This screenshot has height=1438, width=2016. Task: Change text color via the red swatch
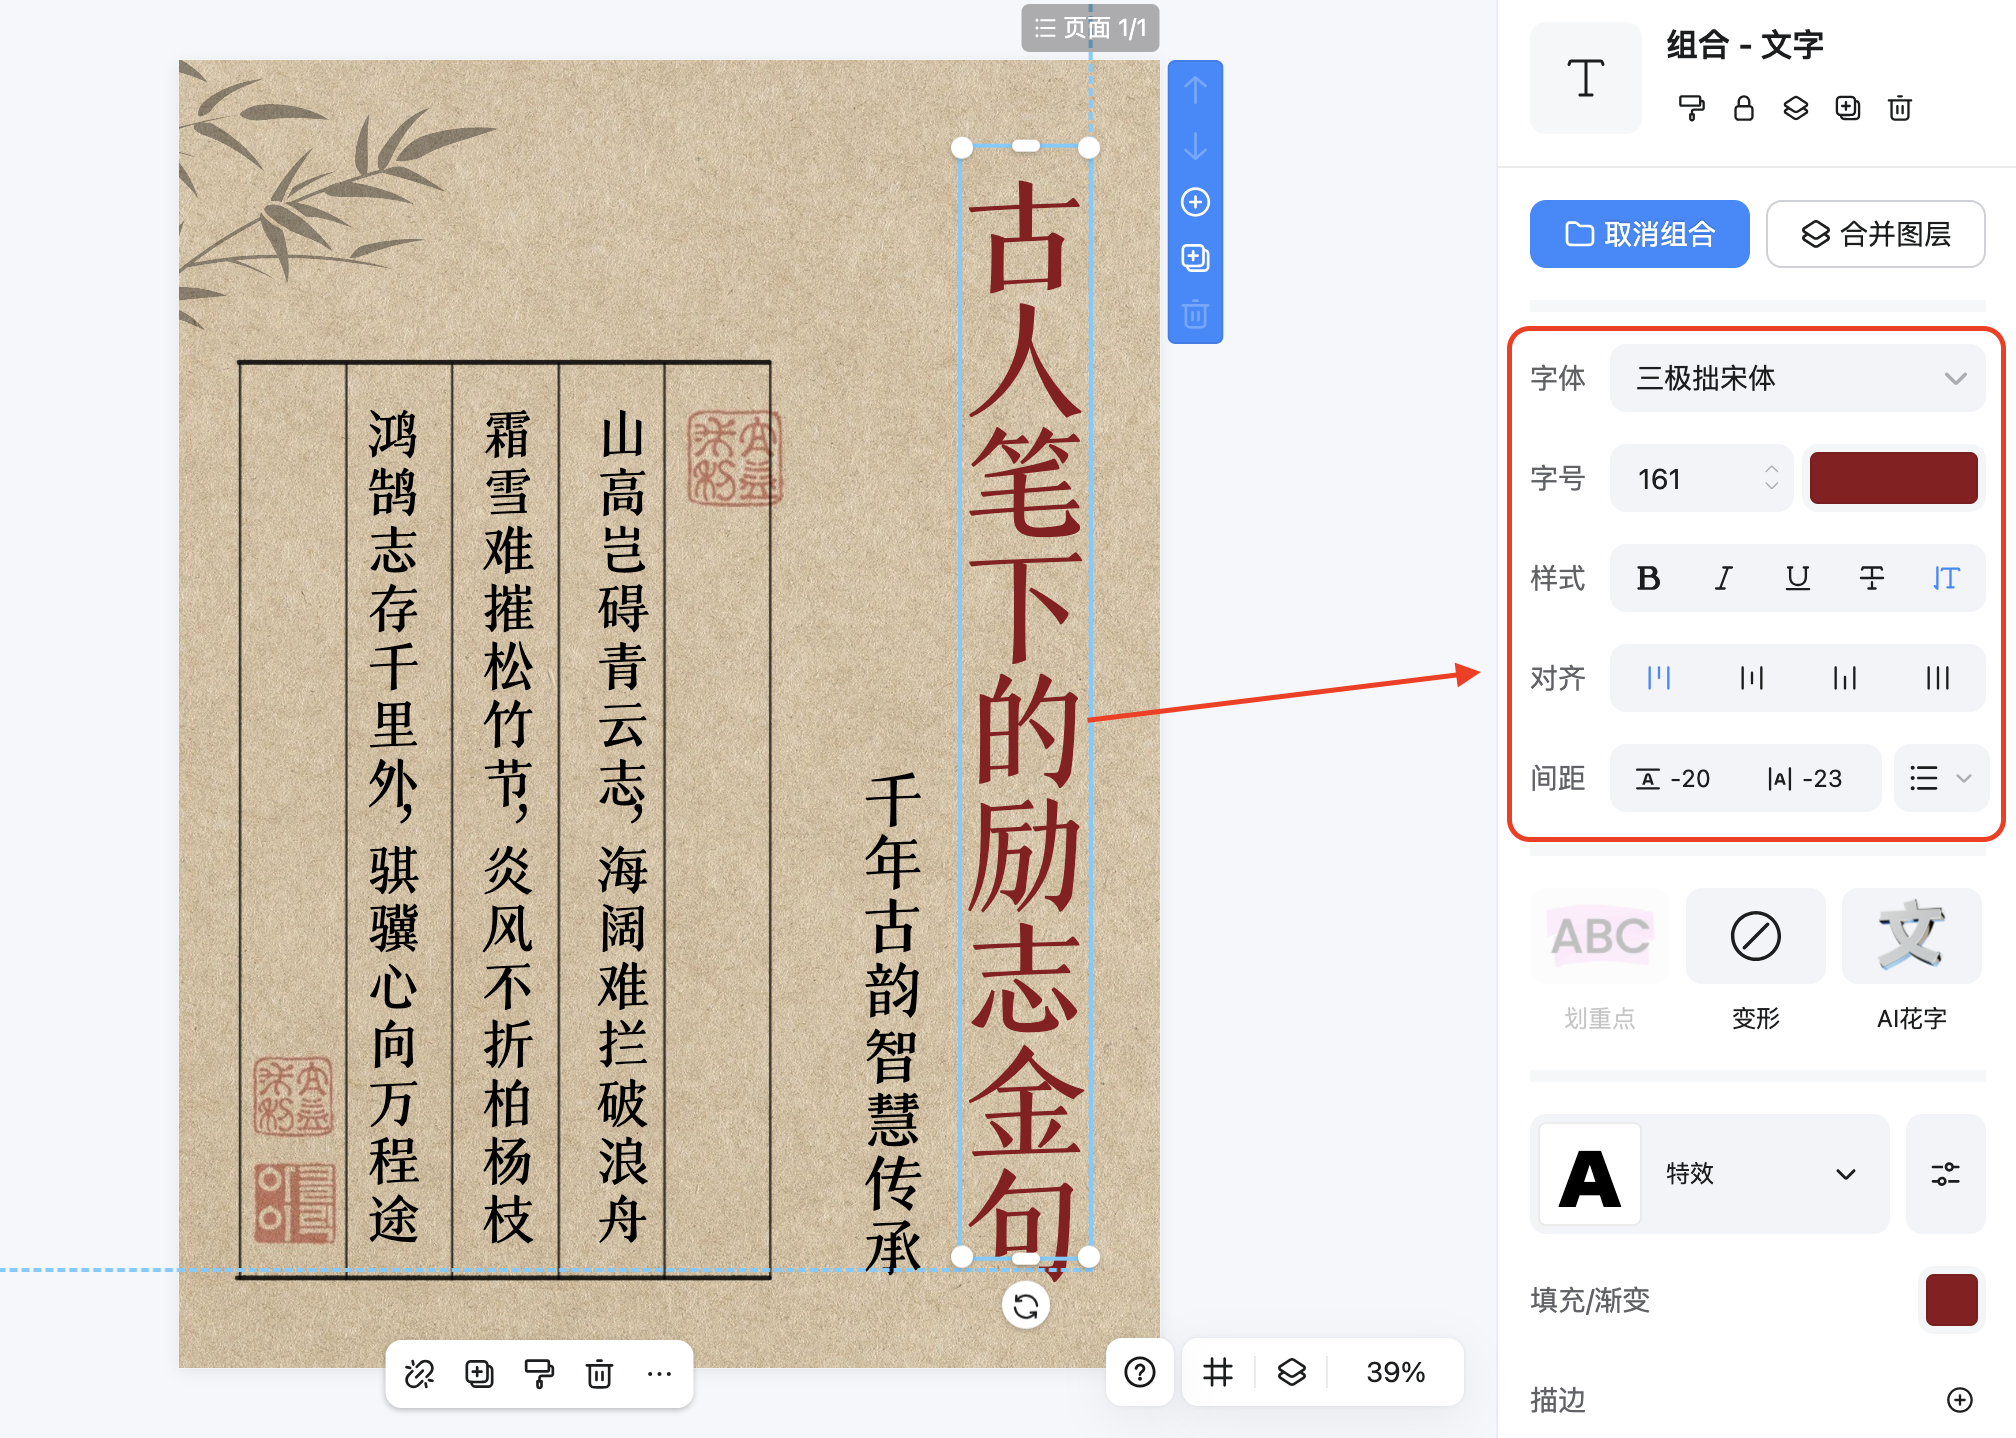1892,478
